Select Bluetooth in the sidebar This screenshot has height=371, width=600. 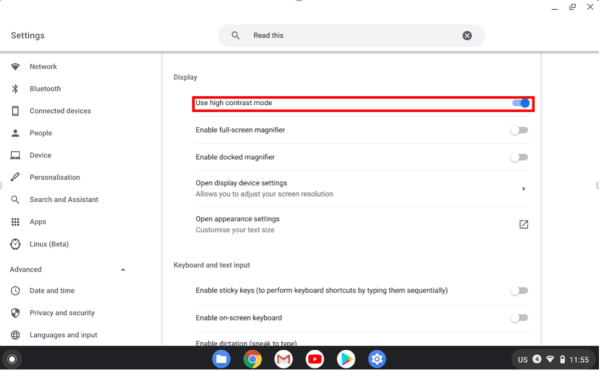pos(45,89)
